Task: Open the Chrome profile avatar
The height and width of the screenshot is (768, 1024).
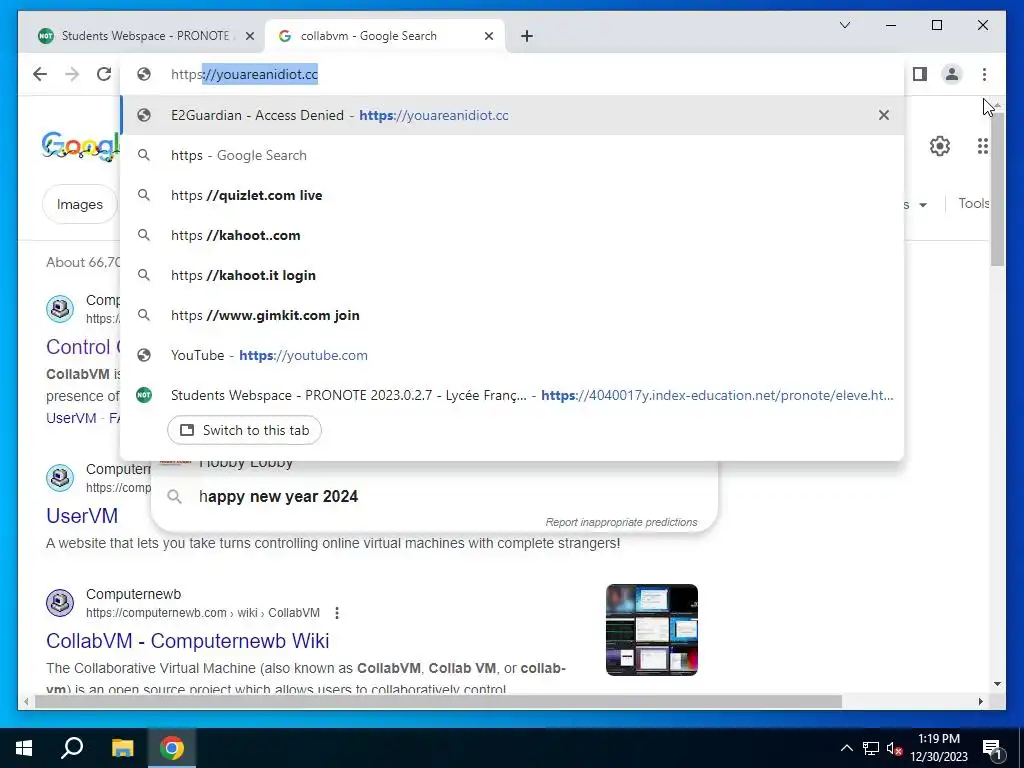Action: (952, 74)
